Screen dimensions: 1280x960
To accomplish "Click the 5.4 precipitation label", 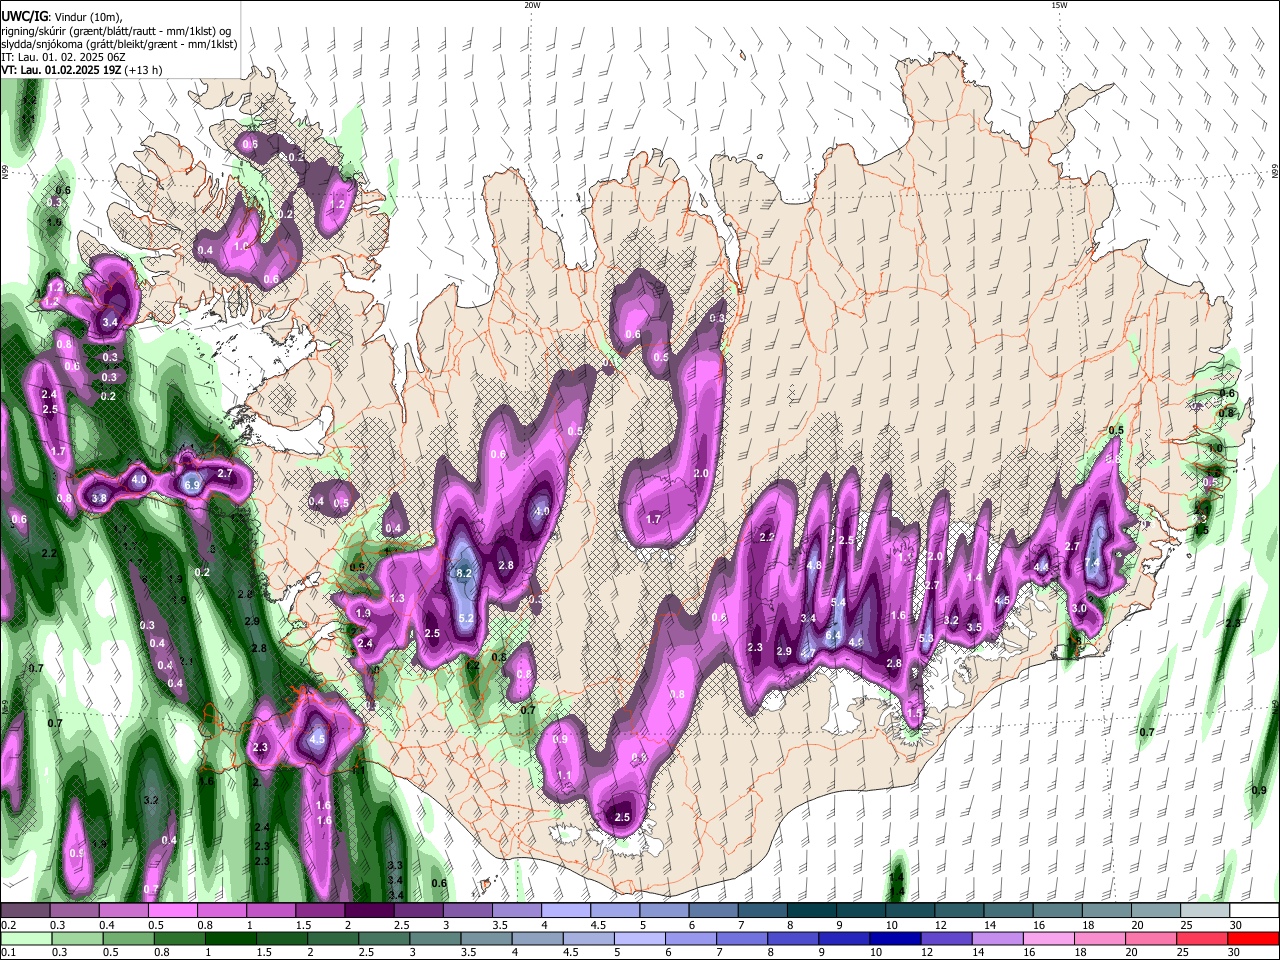I will pos(838,602).
